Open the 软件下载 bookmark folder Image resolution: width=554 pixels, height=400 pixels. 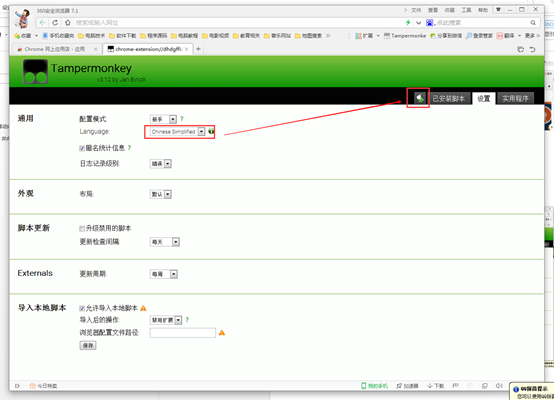(x=123, y=36)
